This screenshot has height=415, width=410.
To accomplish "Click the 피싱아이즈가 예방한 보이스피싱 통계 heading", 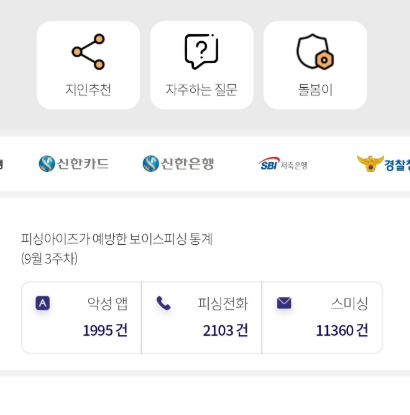I will 117,239.
